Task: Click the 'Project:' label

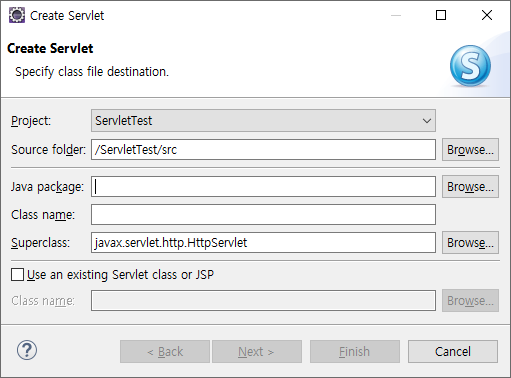Action: [x=31, y=121]
